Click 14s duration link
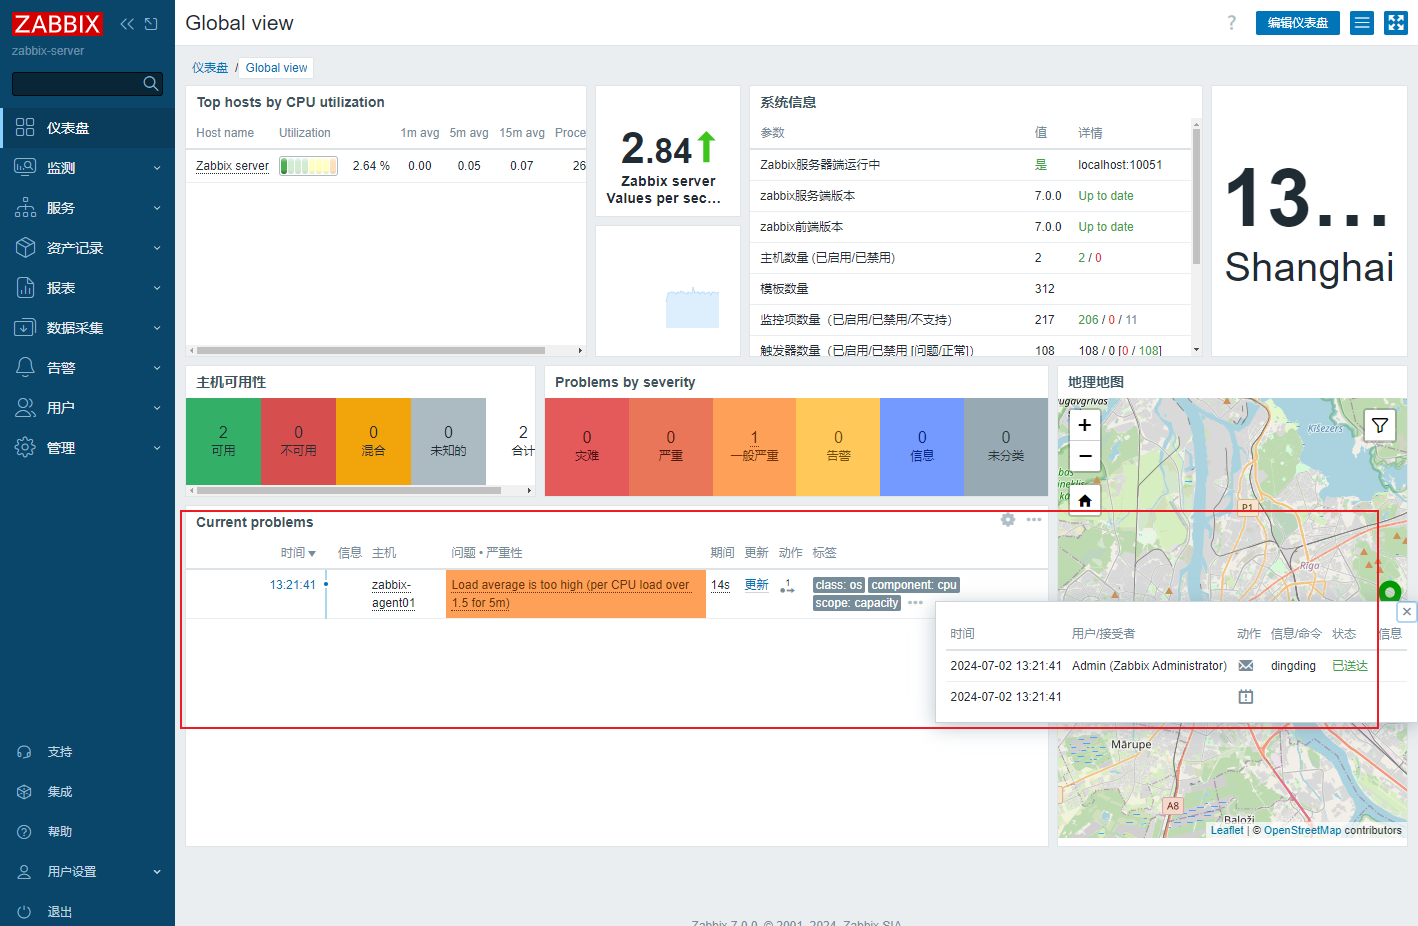 [x=720, y=585]
